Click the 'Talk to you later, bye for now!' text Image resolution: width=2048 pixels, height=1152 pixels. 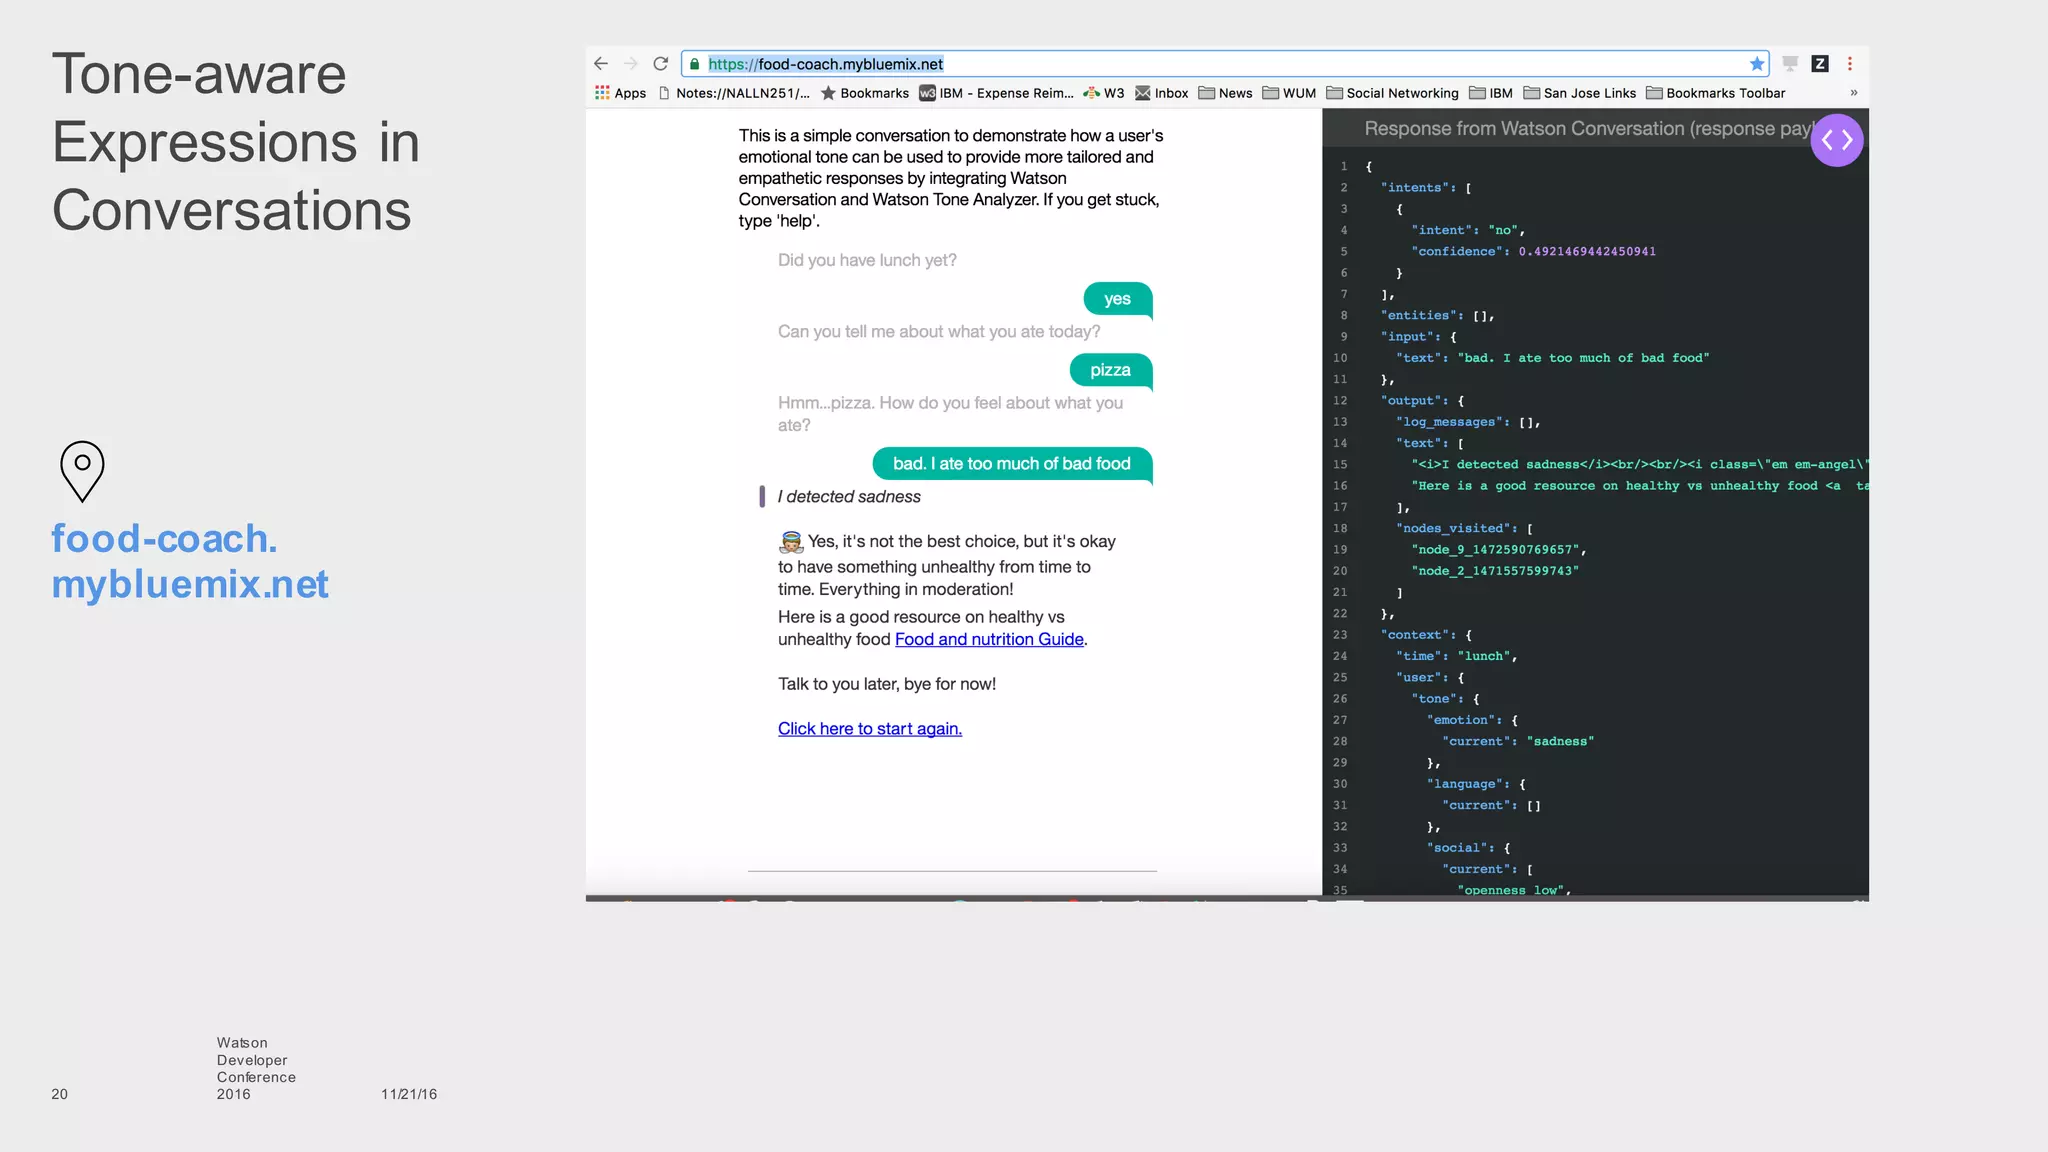pyautogui.click(x=887, y=684)
